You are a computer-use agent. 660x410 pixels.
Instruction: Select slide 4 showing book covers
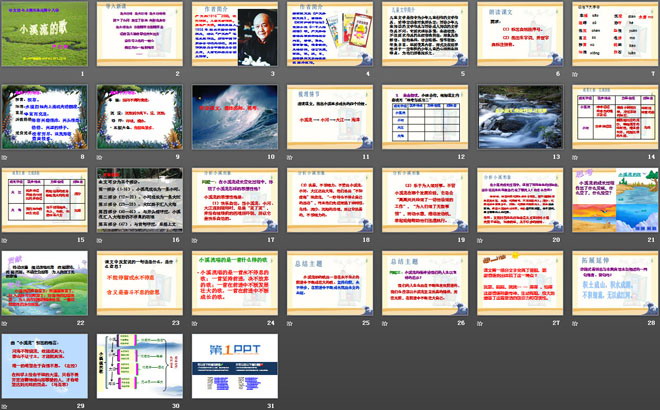click(x=330, y=34)
